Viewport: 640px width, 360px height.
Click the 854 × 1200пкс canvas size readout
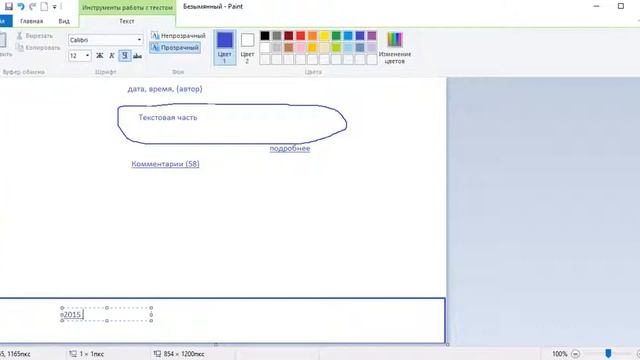[180, 354]
